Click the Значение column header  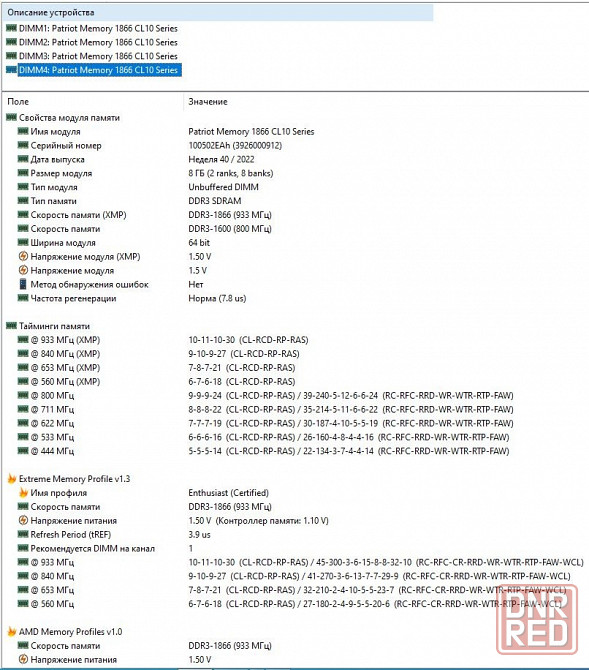pyautogui.click(x=208, y=102)
